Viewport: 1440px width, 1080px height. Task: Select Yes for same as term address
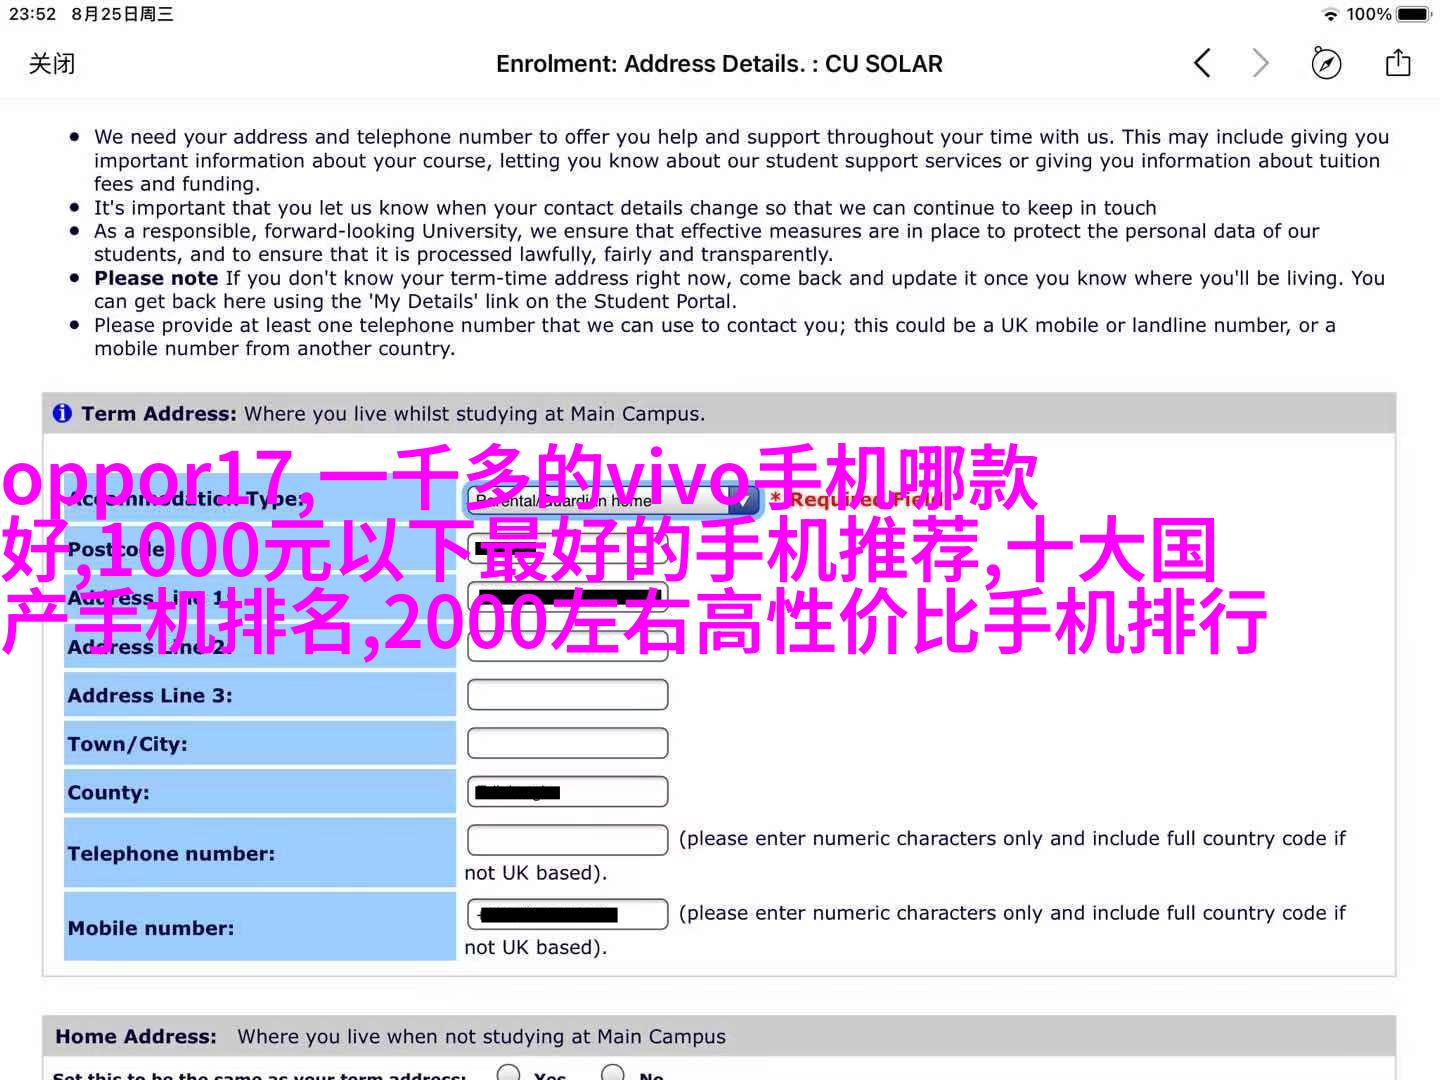(x=509, y=1073)
